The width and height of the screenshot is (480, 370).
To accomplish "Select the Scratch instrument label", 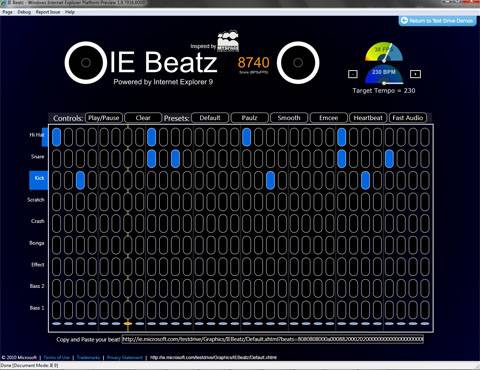I will click(x=36, y=200).
